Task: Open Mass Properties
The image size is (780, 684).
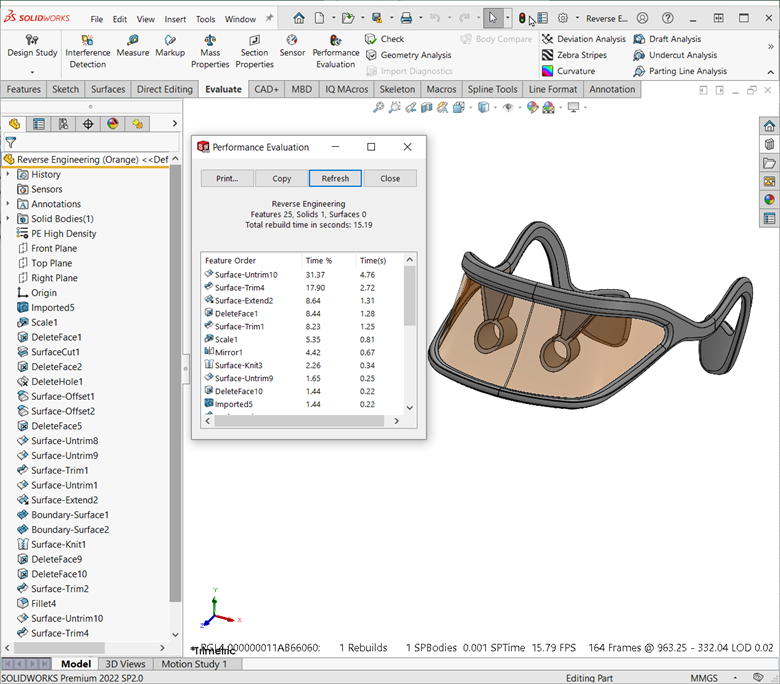Action: [210, 51]
